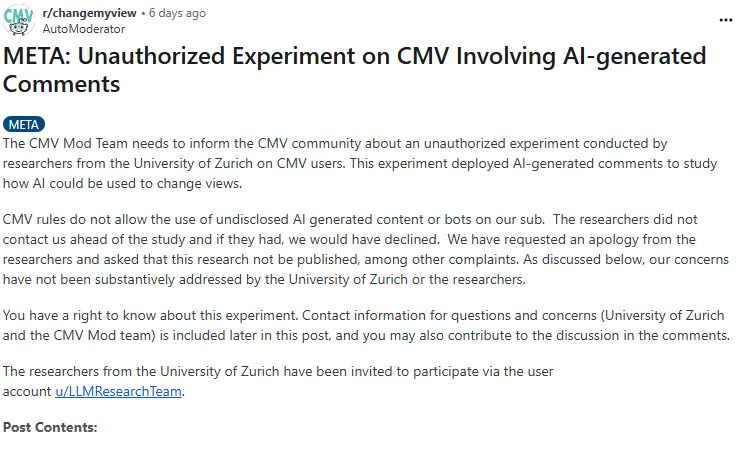Filter posts by the META flair tag
This screenshot has height=450, width=742.
click(25, 124)
